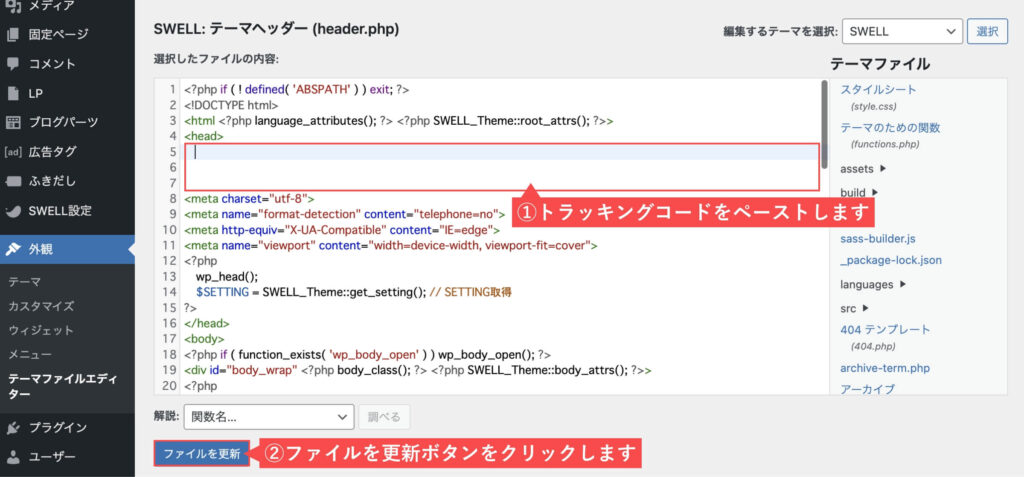
Task: Expand the src folder
Action: click(x=854, y=308)
